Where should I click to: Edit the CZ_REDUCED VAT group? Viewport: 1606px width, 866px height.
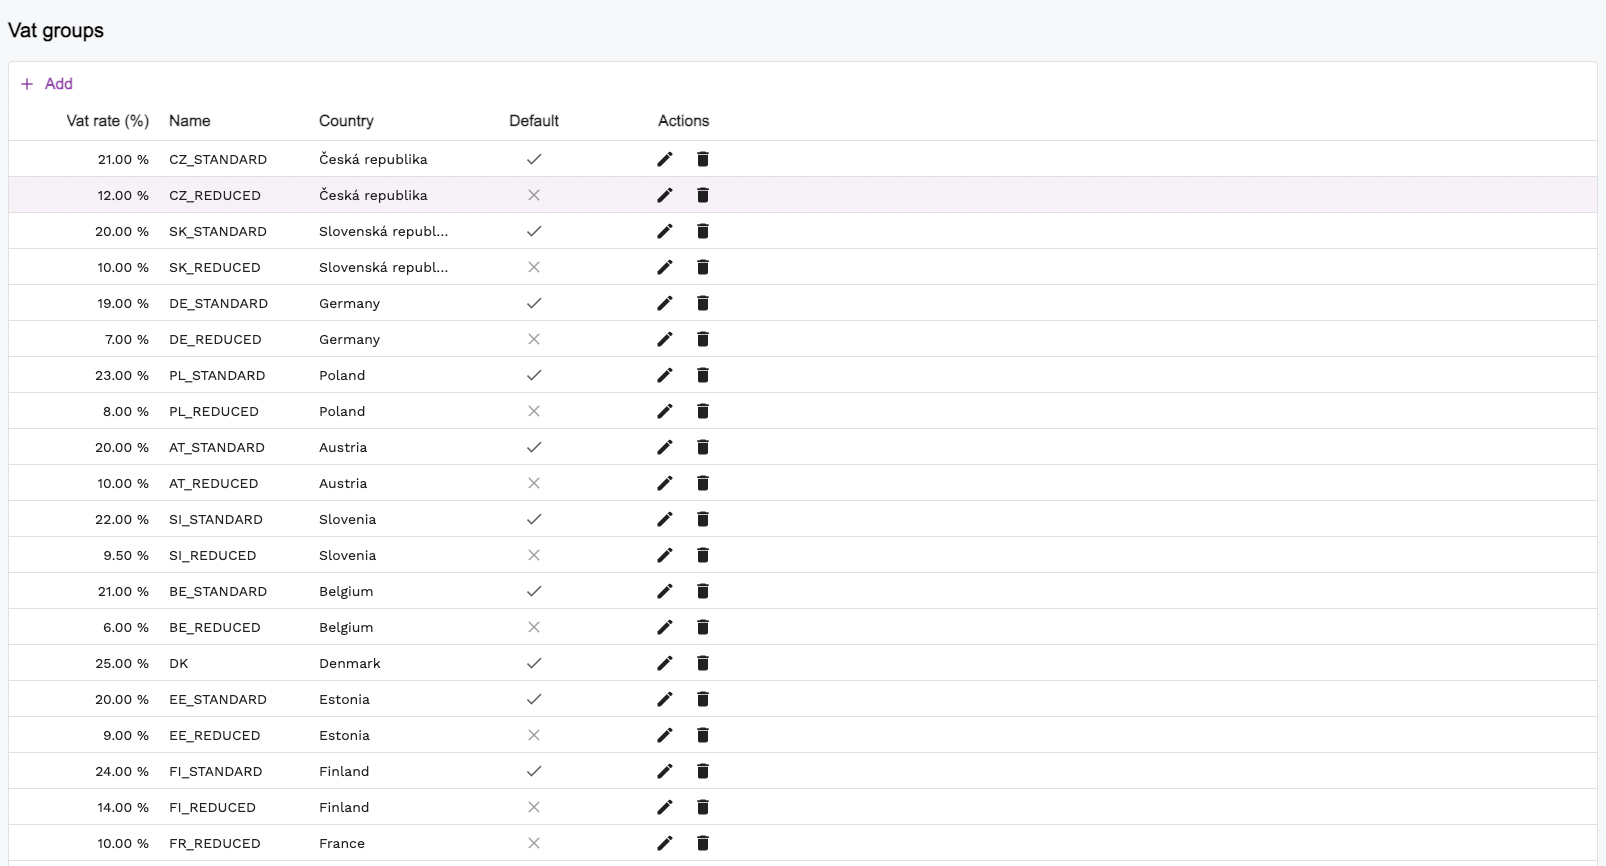[665, 195]
